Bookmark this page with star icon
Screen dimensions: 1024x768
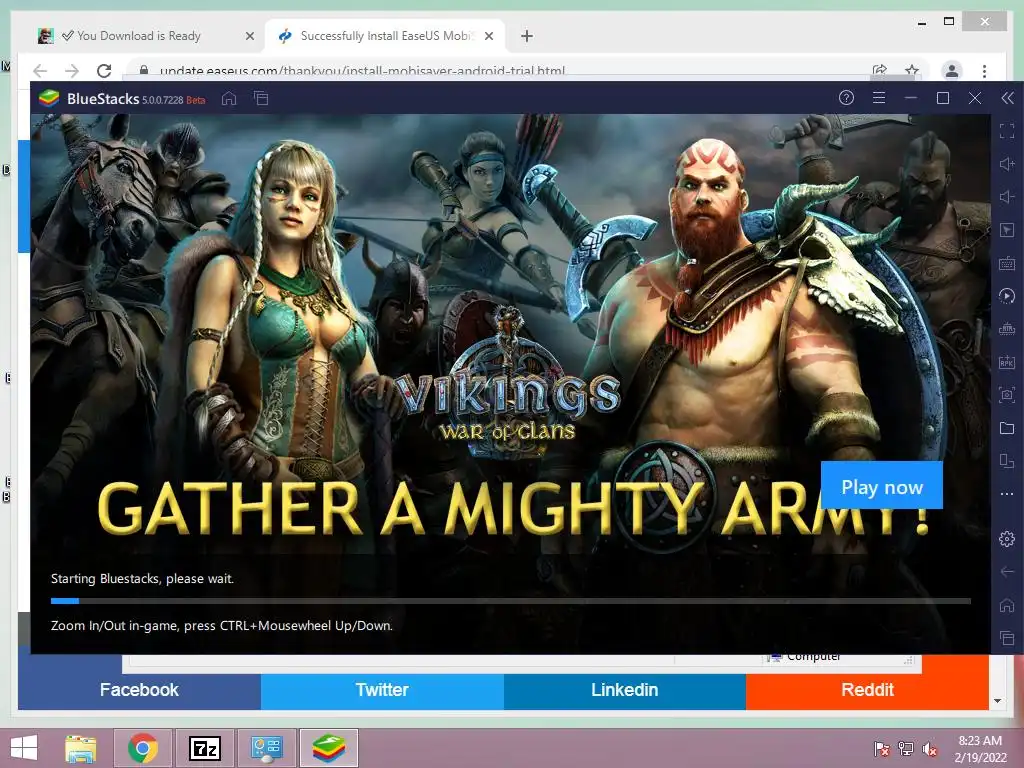pos(912,71)
